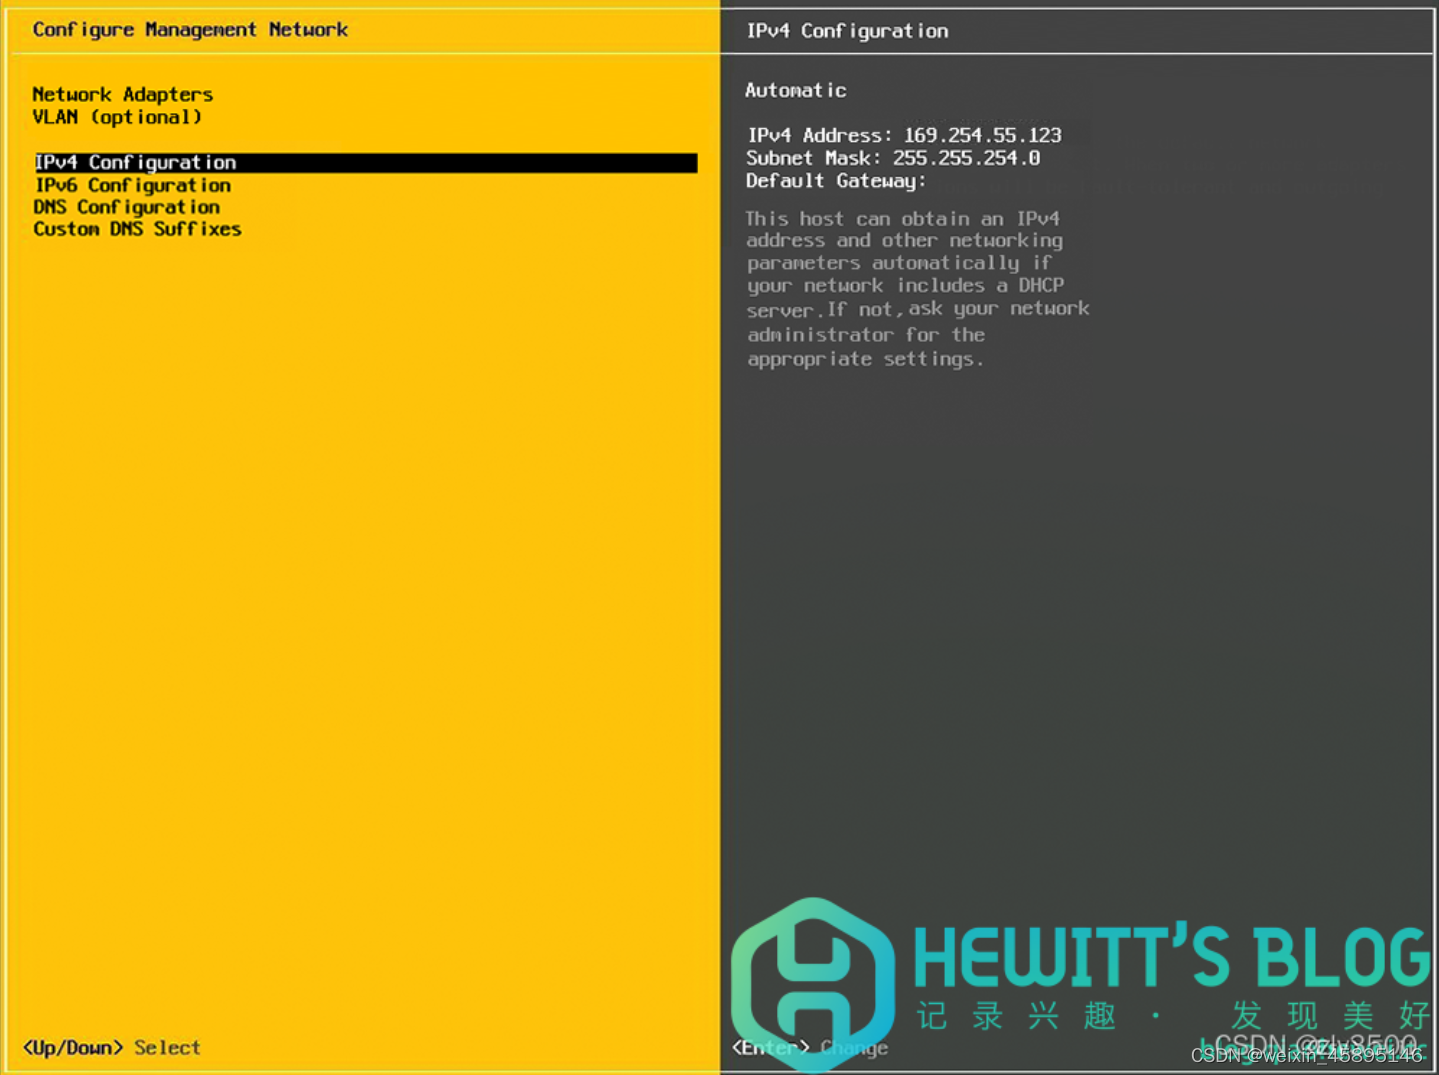Open the IPv6 Configuration option

[132, 185]
